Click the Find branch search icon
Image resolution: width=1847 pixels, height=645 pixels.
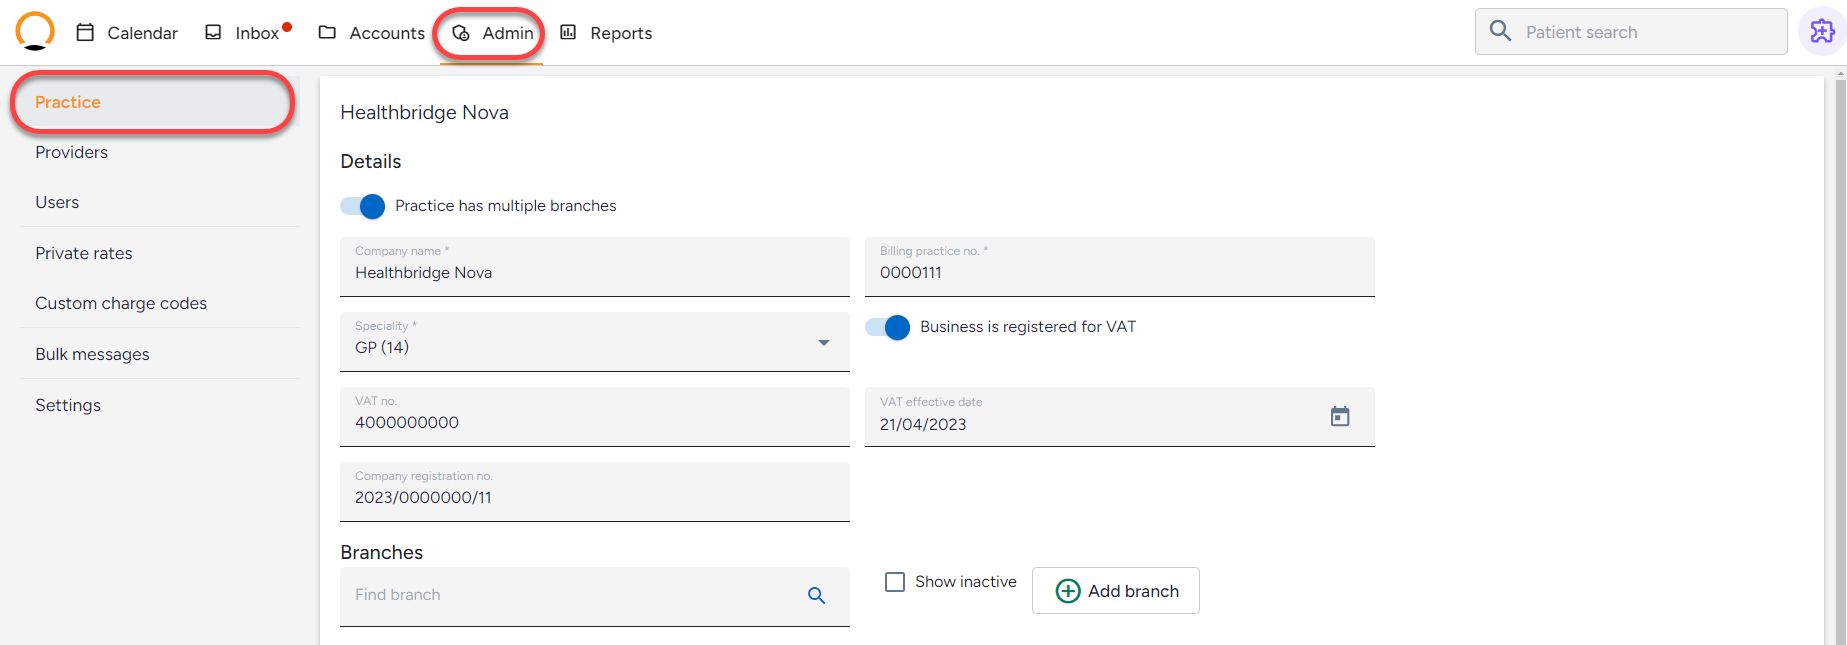click(x=816, y=595)
